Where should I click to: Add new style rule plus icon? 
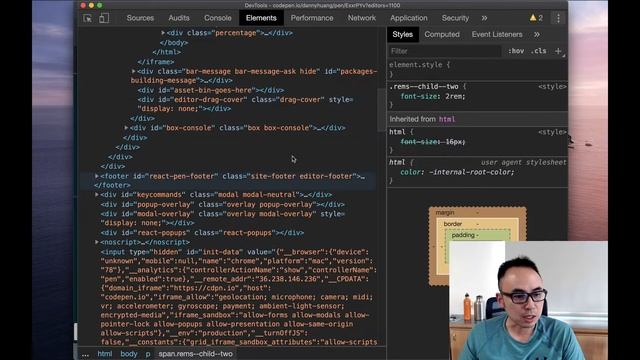[558, 51]
